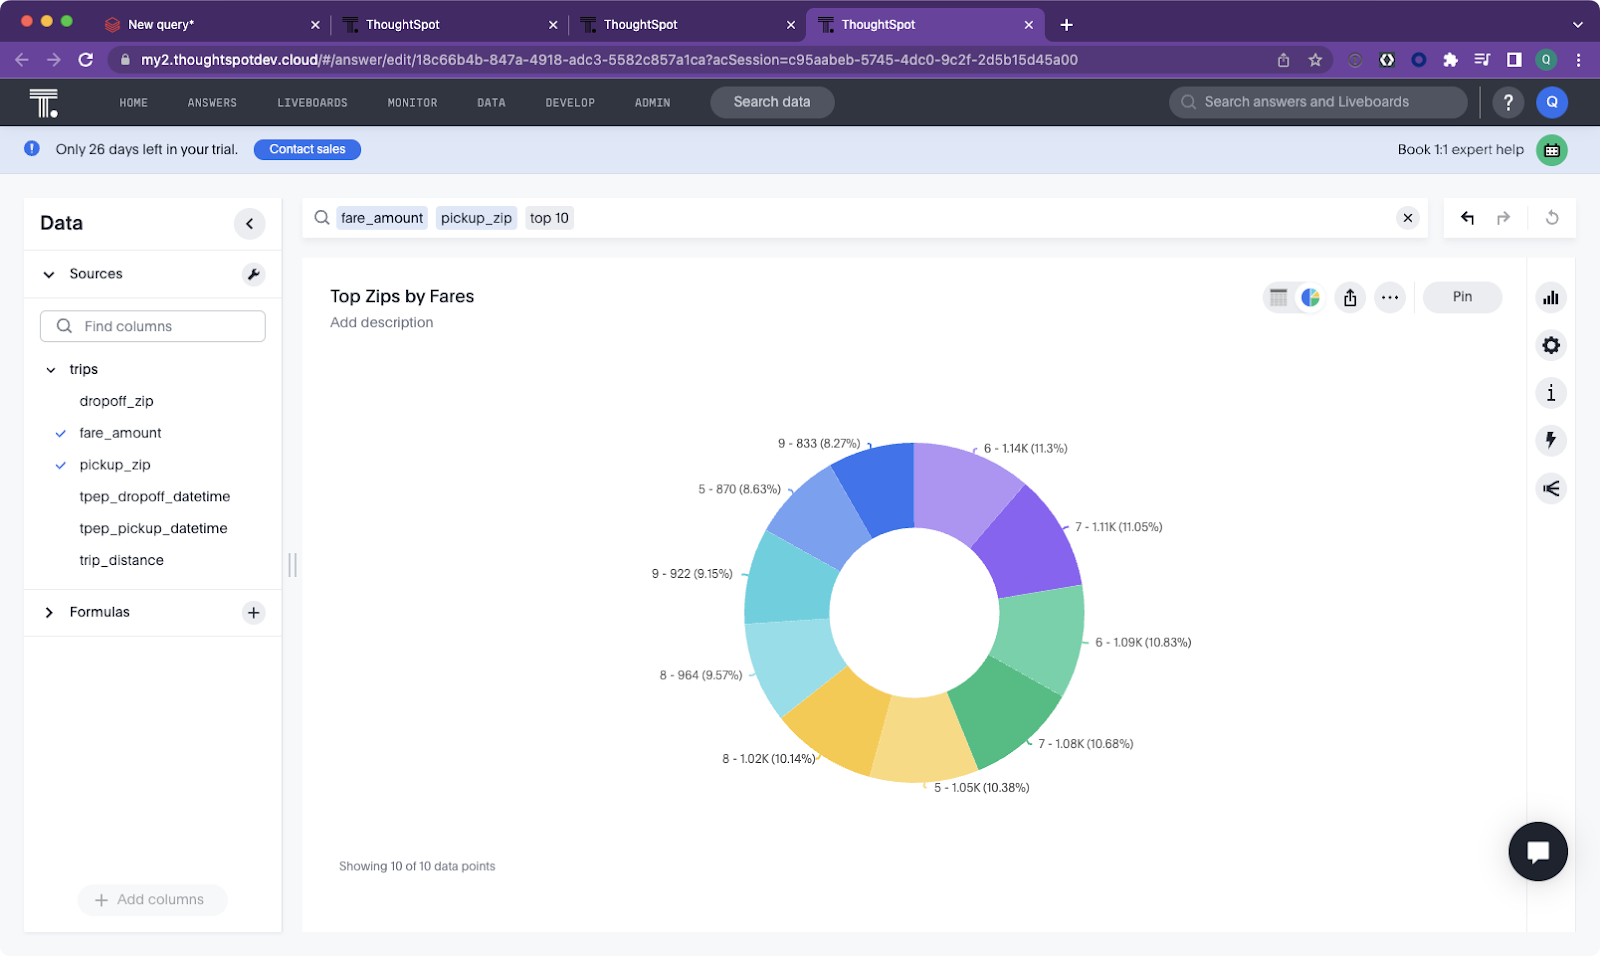This screenshot has height=956, width=1600.
Task: Click the Contact sales button
Action: click(307, 149)
